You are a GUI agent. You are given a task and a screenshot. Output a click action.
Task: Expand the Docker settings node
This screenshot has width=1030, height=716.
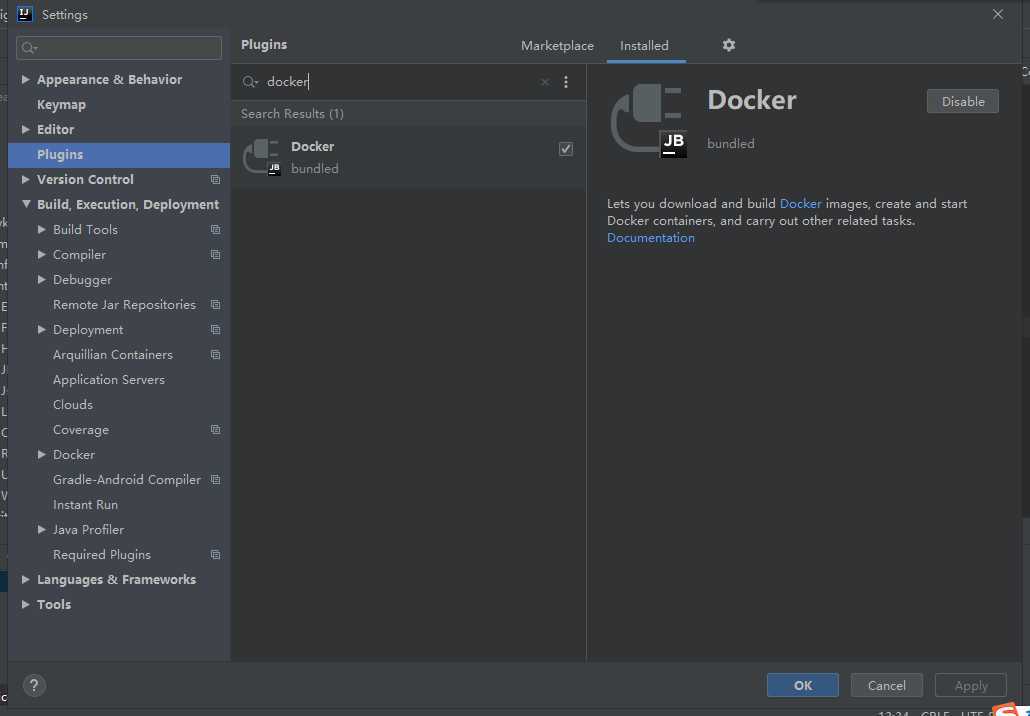[41, 455]
